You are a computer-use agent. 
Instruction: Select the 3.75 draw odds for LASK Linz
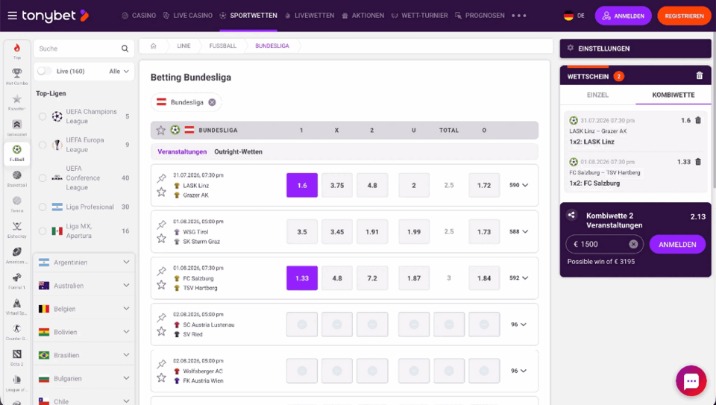337,185
